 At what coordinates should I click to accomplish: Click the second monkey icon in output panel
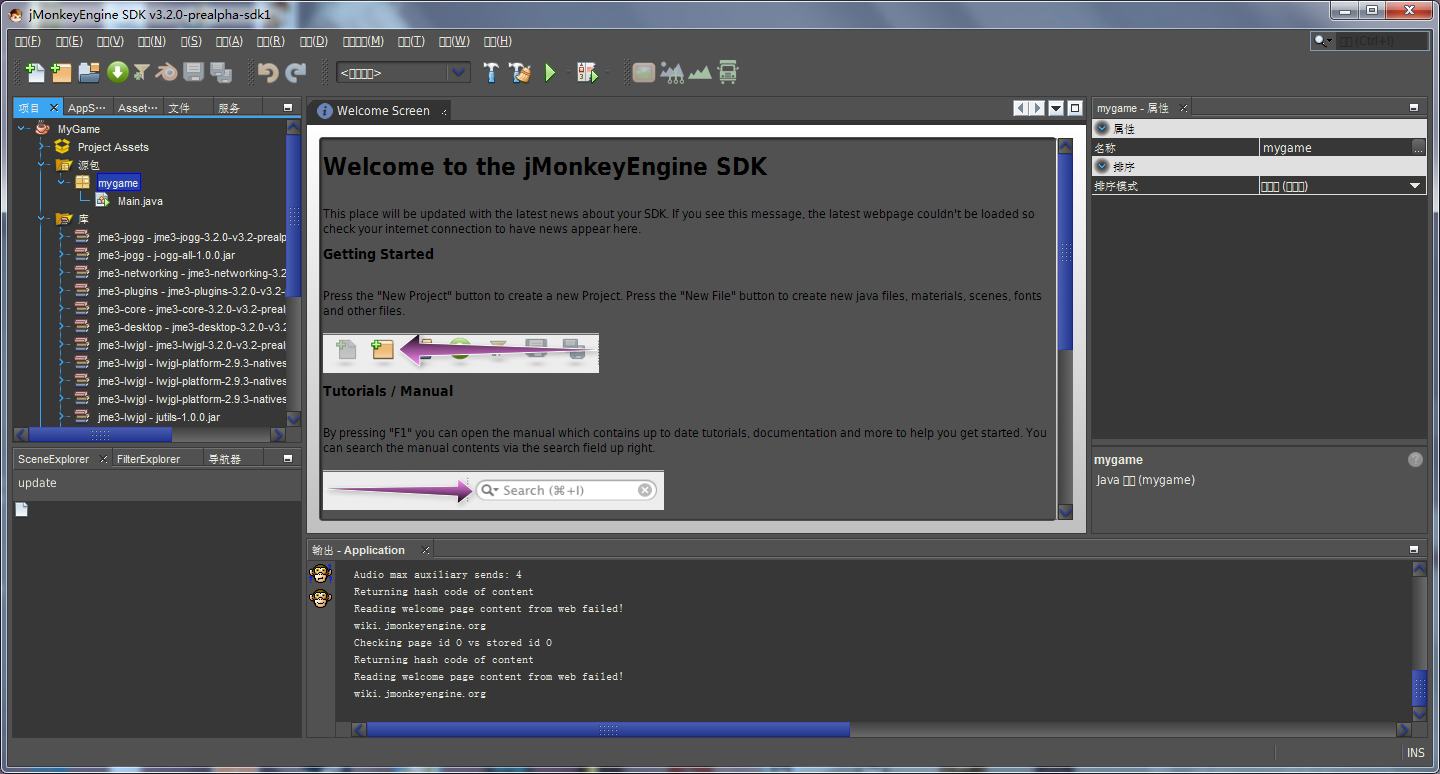pos(320,598)
